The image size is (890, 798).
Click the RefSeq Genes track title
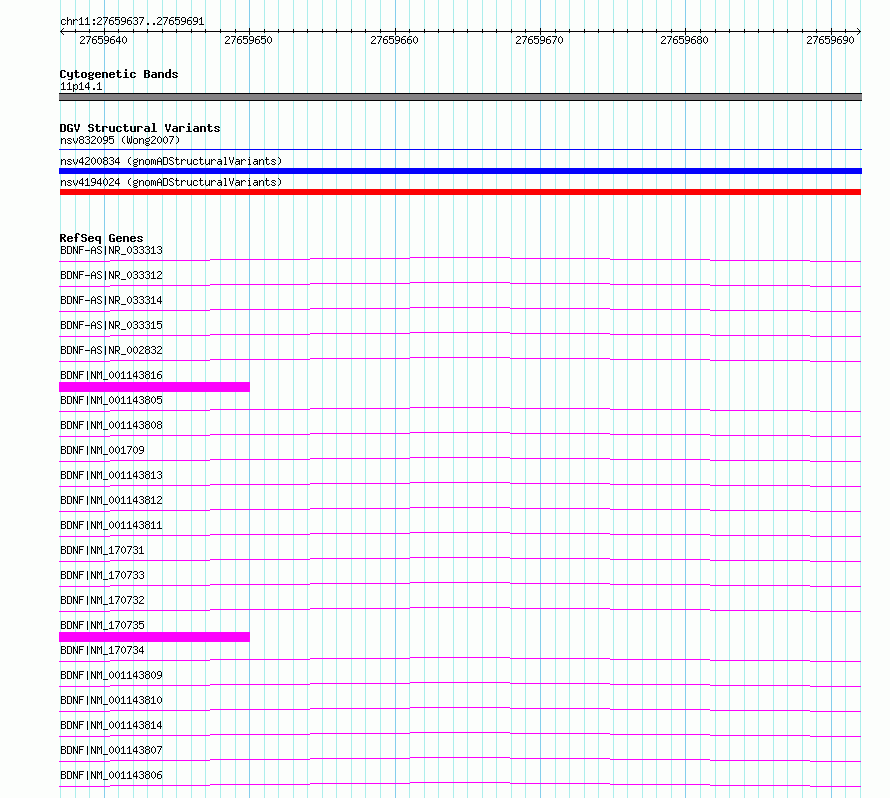[x=101, y=238]
